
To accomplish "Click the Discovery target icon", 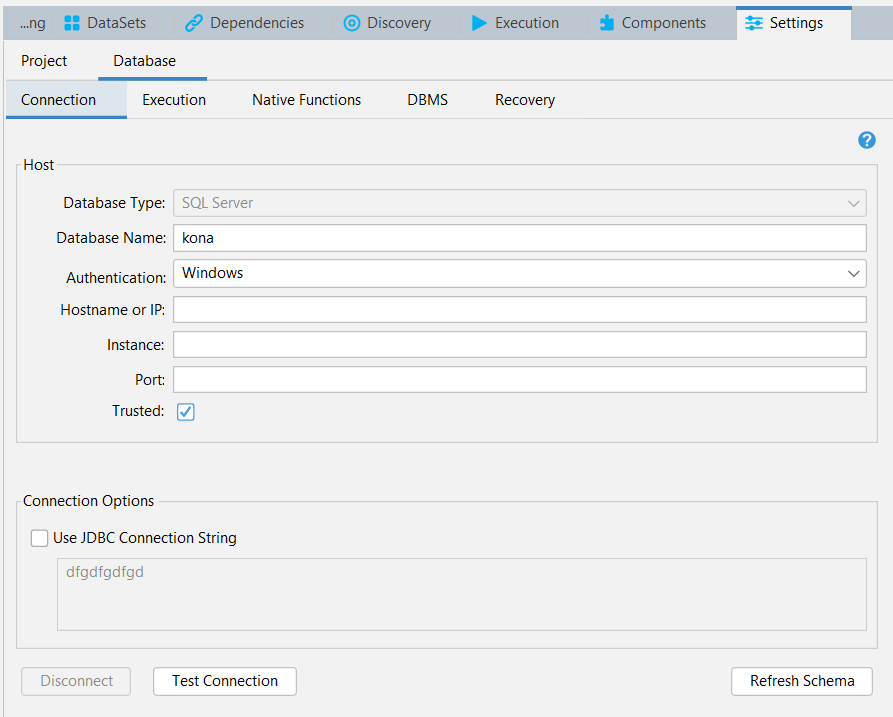I will [352, 23].
